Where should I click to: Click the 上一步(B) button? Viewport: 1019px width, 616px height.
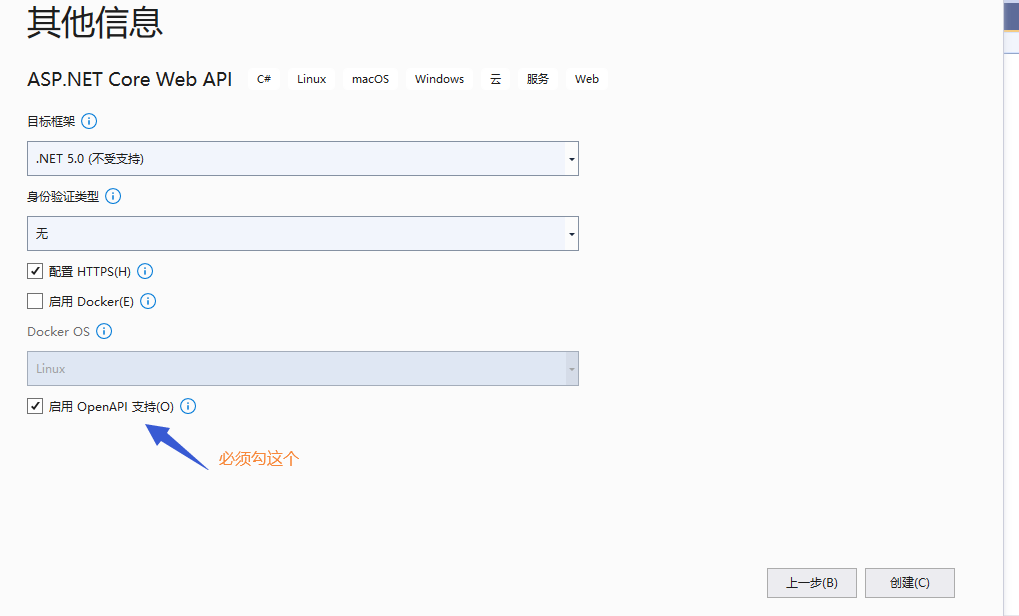pos(812,583)
